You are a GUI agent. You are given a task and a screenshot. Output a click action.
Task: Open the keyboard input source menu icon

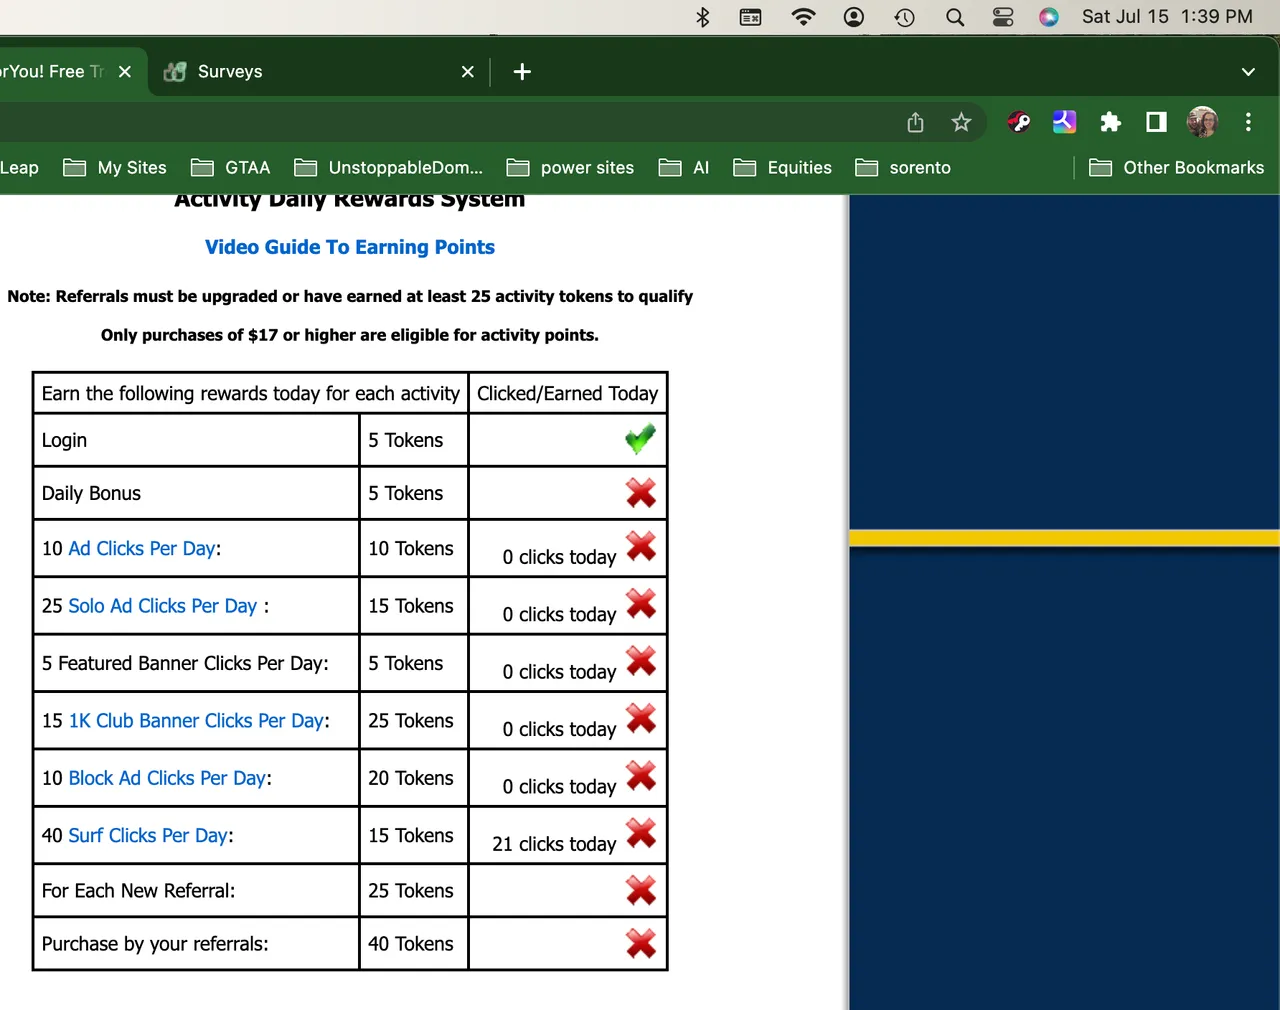click(750, 17)
